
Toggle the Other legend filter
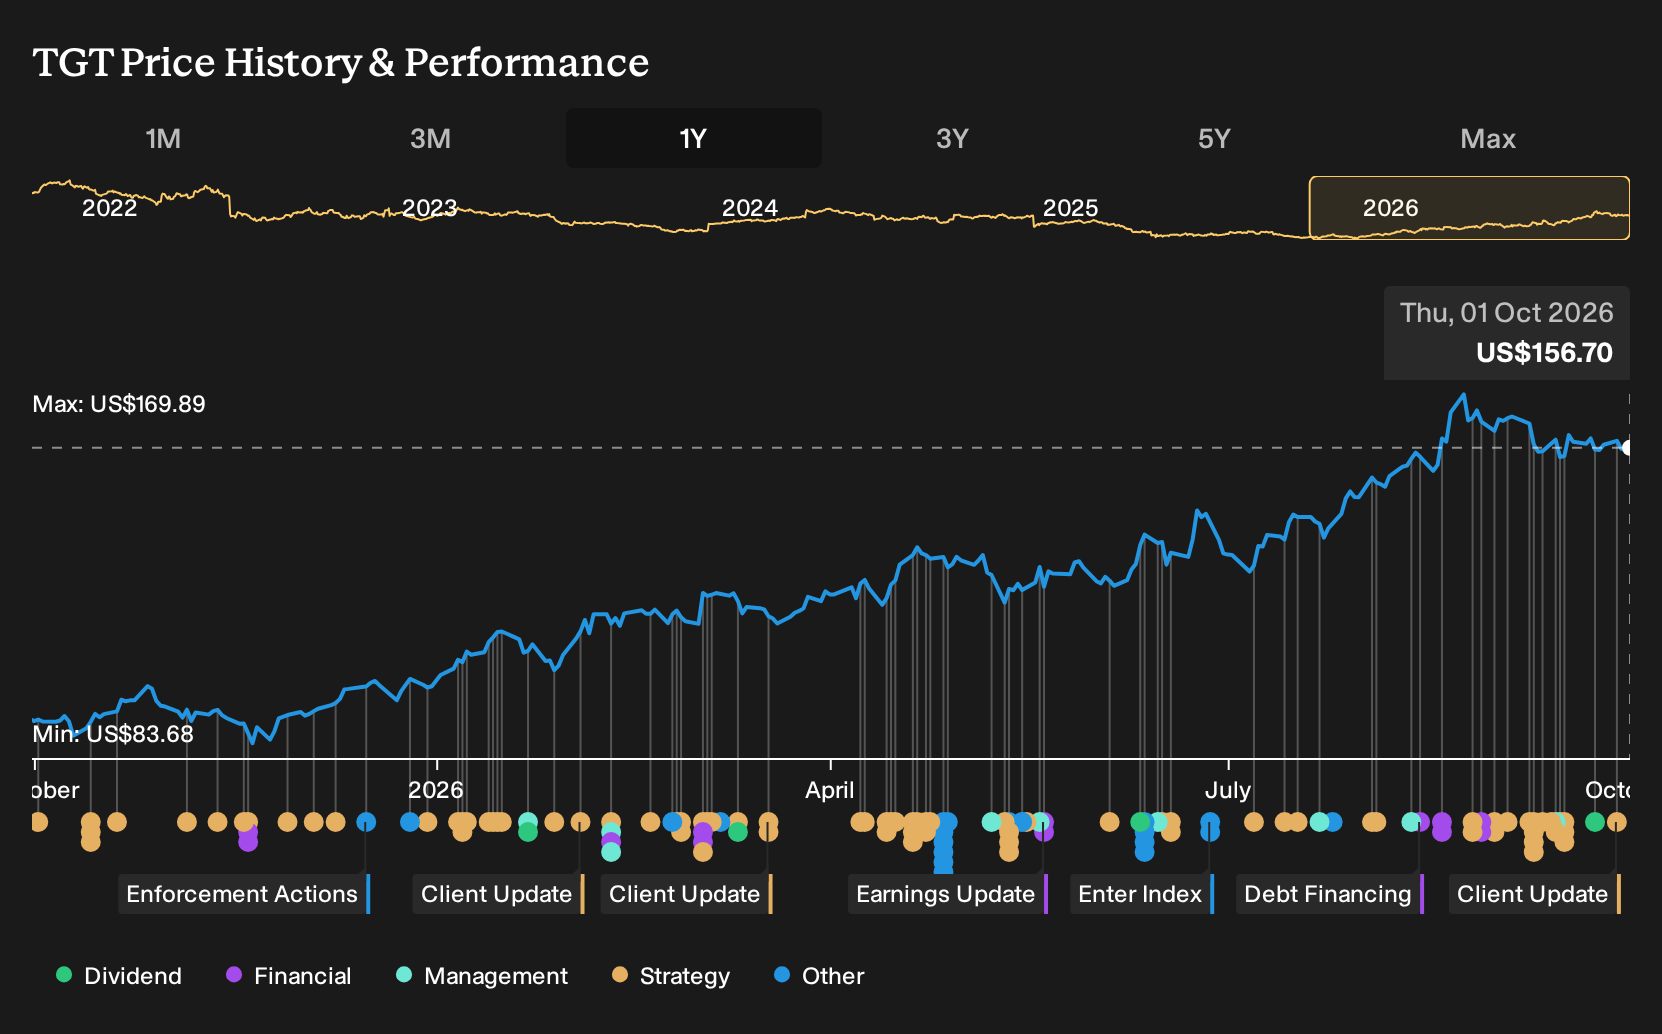coord(819,975)
